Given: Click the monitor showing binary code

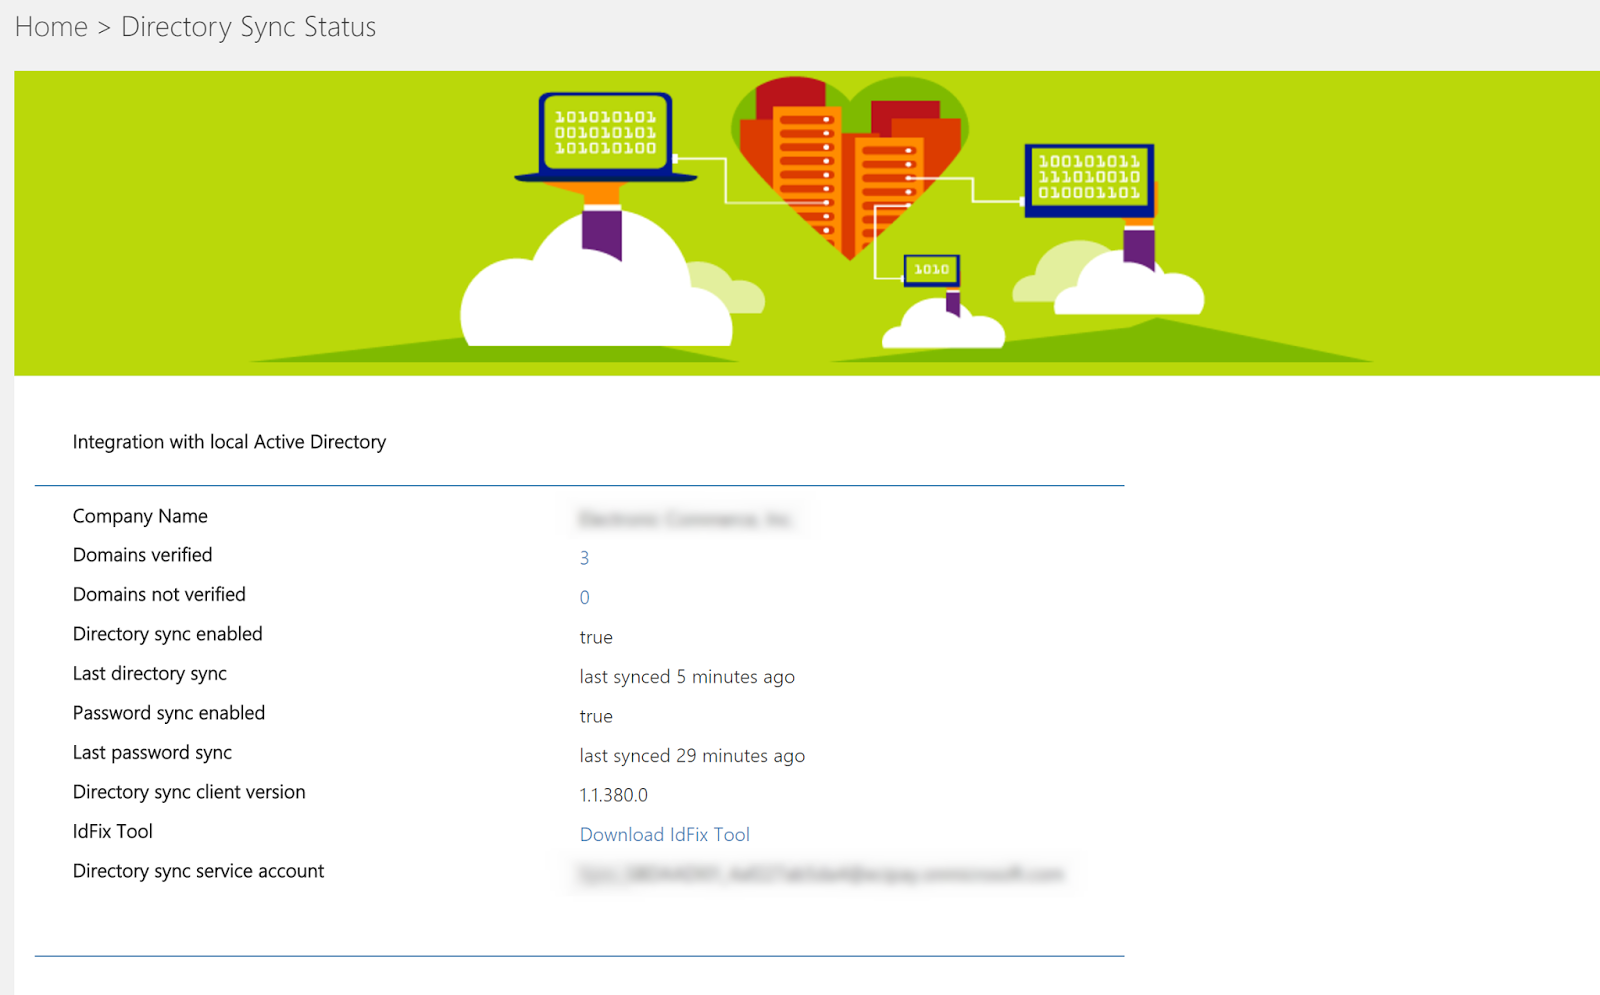Looking at the screenshot, I should [x=1088, y=182].
